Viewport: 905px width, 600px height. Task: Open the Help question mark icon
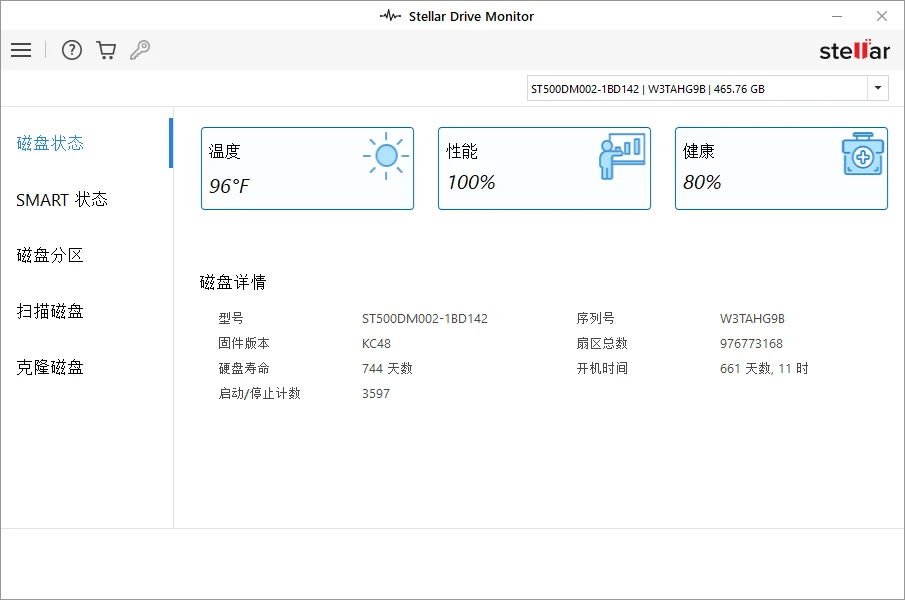tap(71, 50)
